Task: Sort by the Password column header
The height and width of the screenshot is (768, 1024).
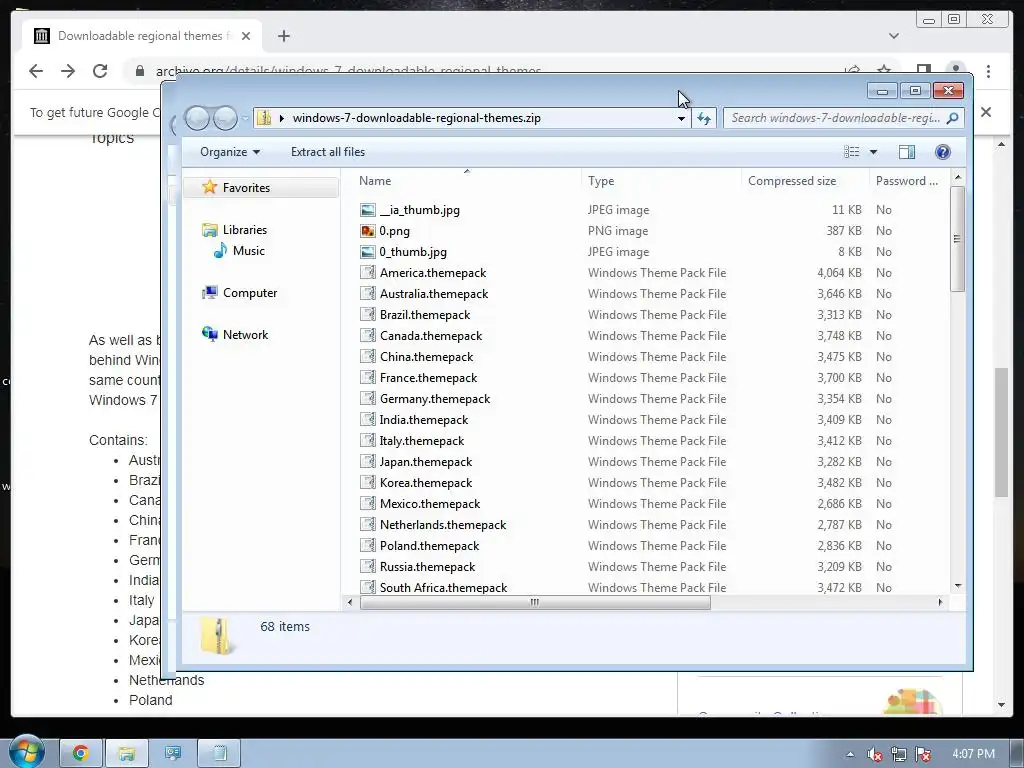Action: pyautogui.click(x=908, y=181)
